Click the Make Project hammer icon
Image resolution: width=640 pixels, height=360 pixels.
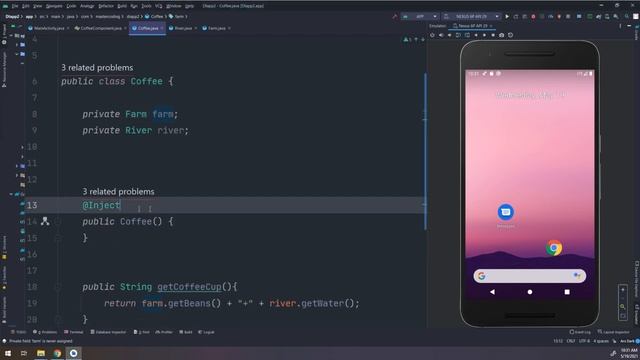point(395,16)
